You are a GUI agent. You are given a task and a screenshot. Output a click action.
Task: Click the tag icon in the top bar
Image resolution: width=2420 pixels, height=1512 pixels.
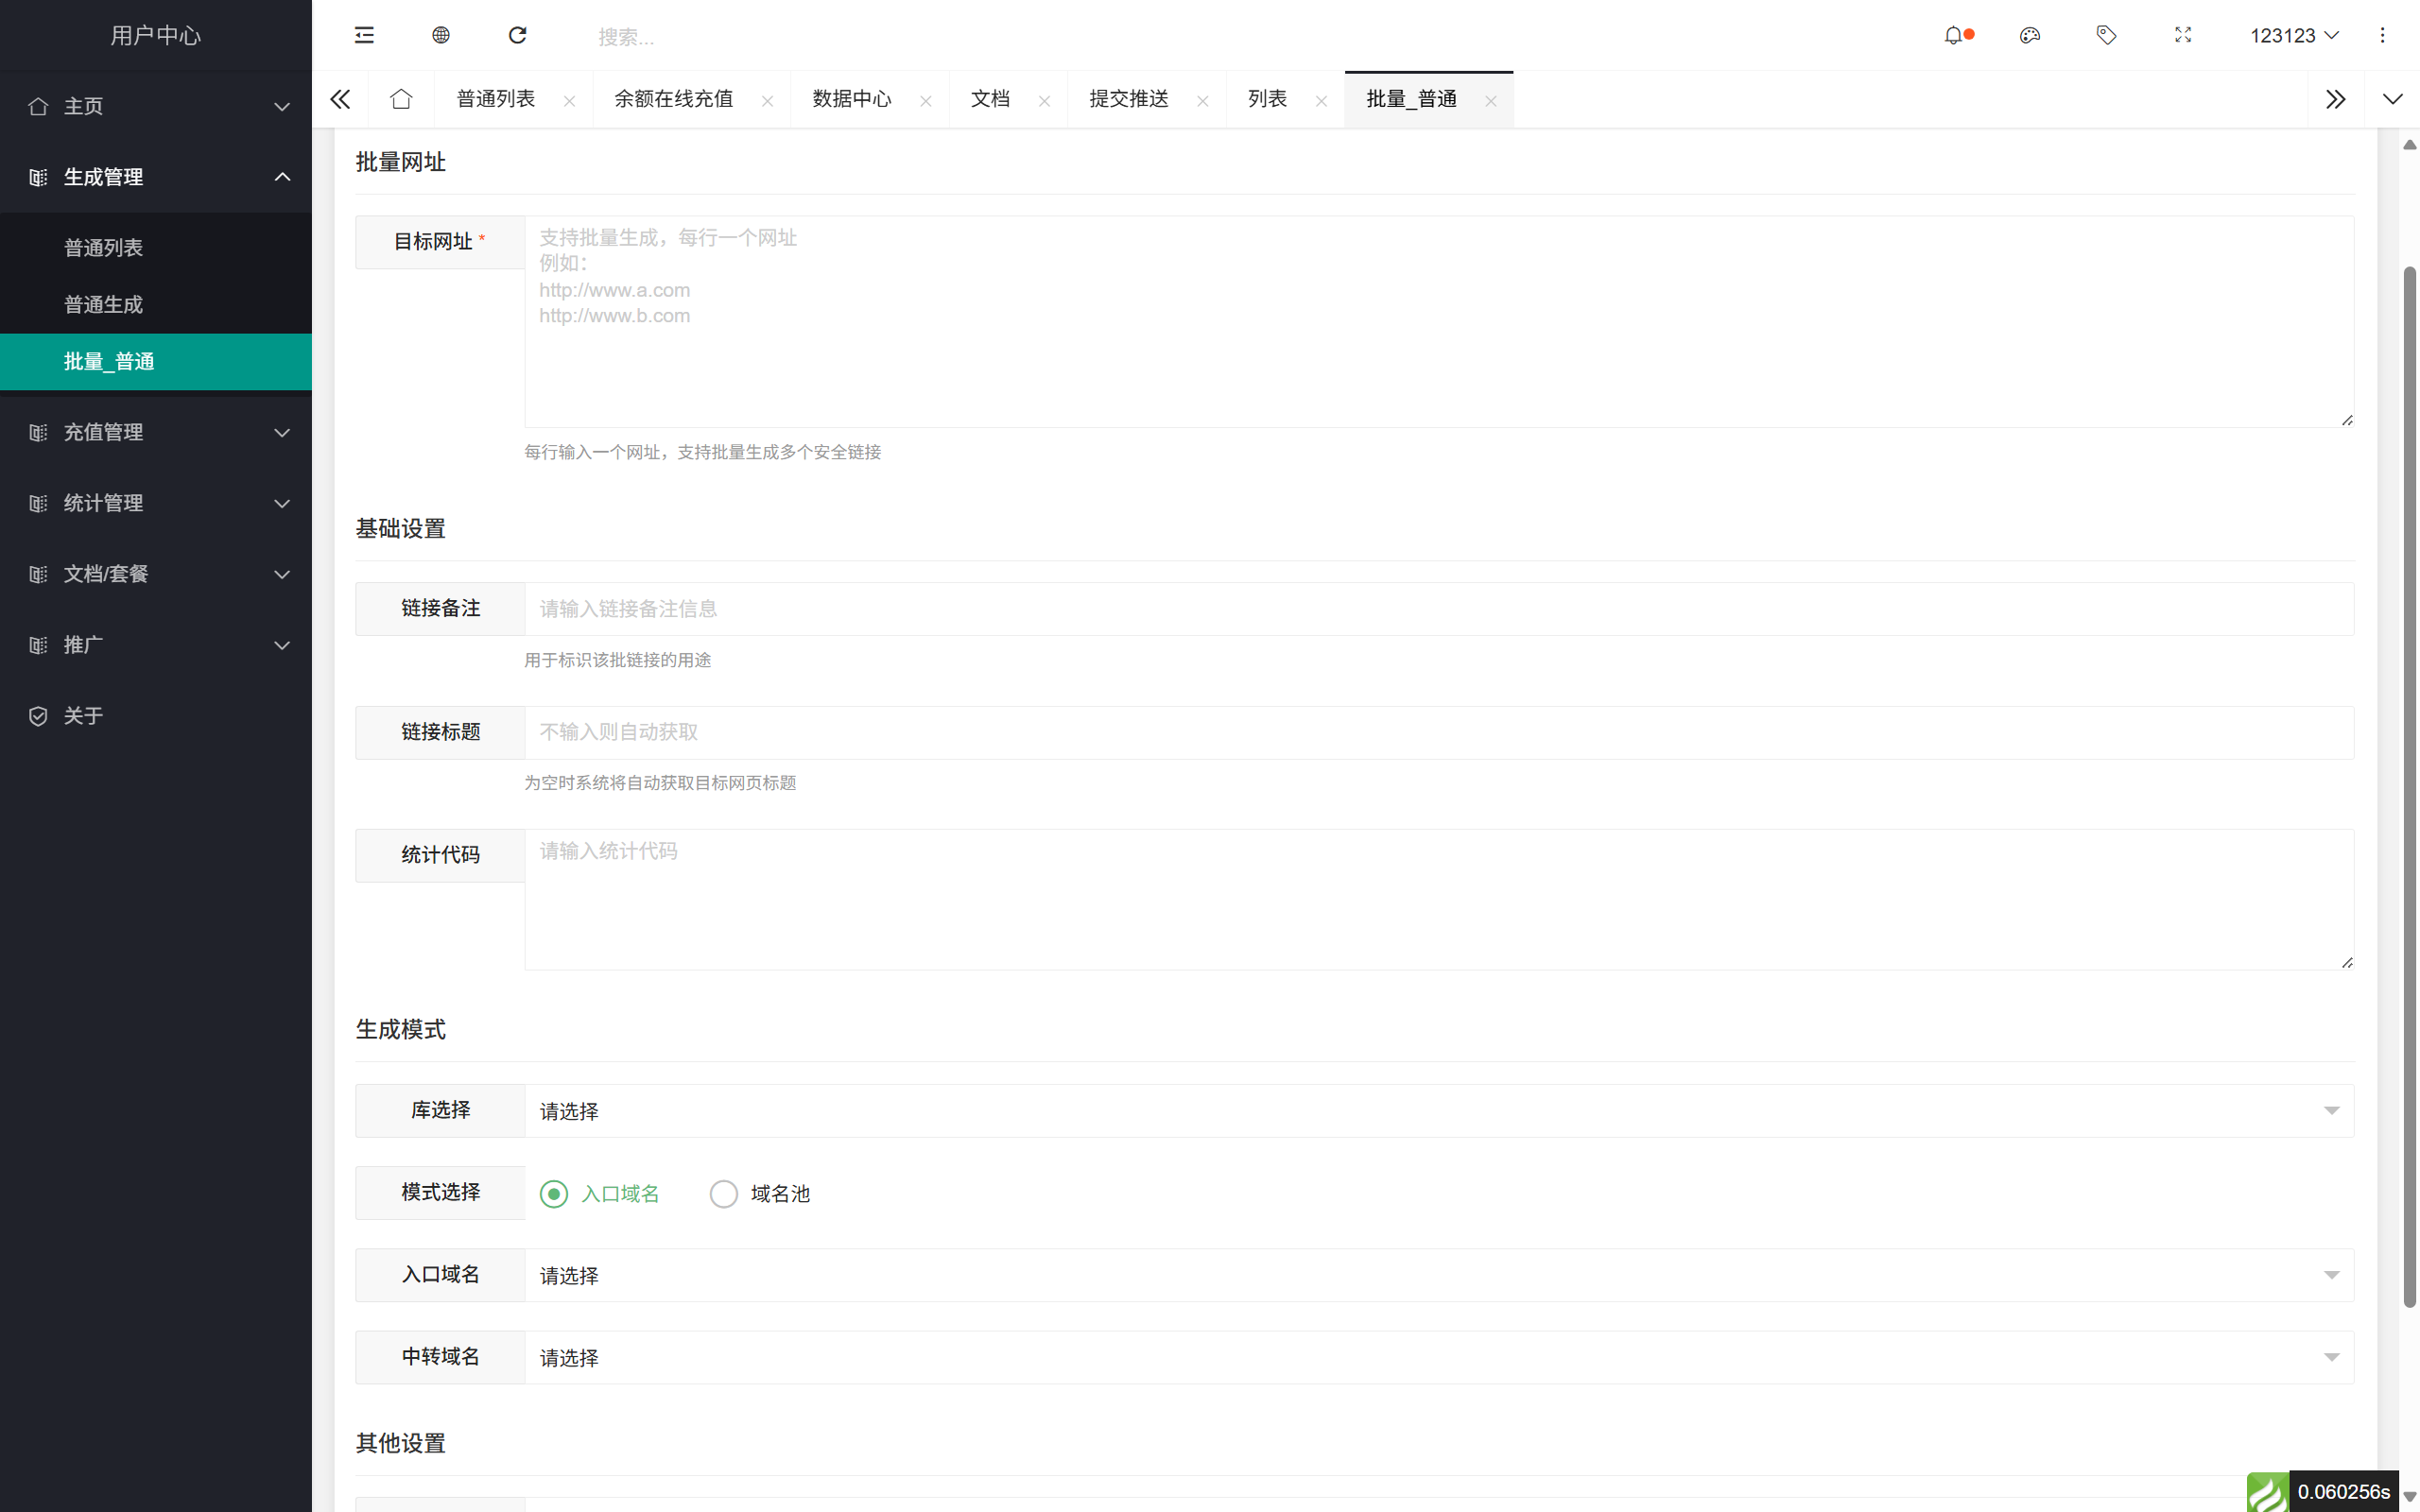[2106, 35]
